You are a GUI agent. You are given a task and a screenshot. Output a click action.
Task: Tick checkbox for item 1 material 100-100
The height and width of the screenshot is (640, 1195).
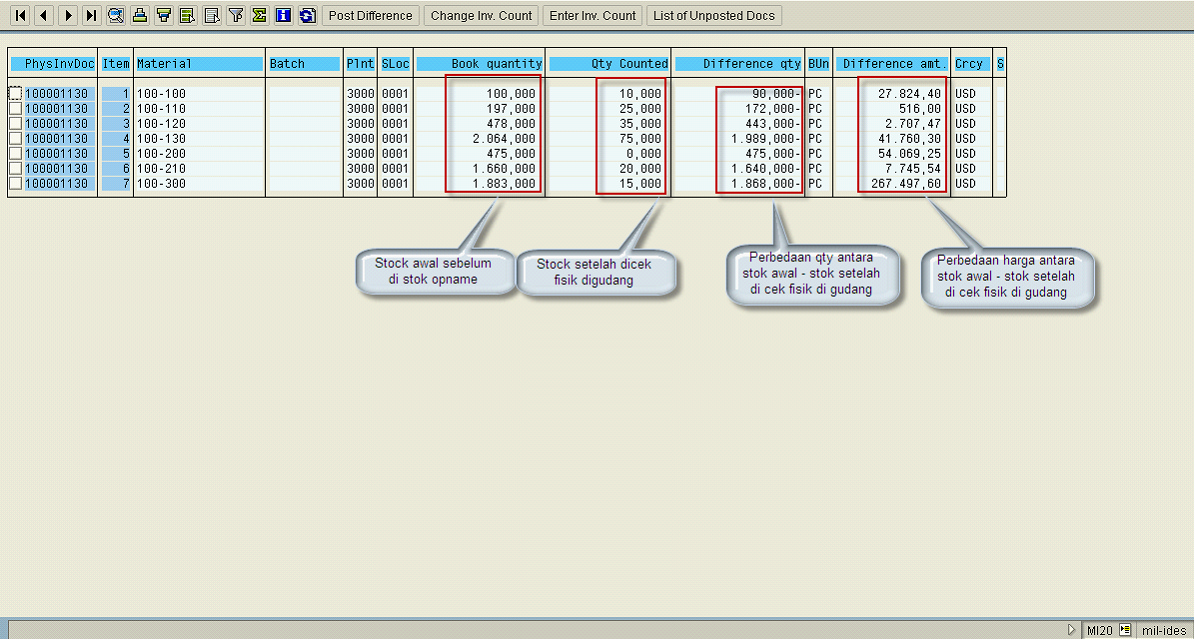(15, 94)
